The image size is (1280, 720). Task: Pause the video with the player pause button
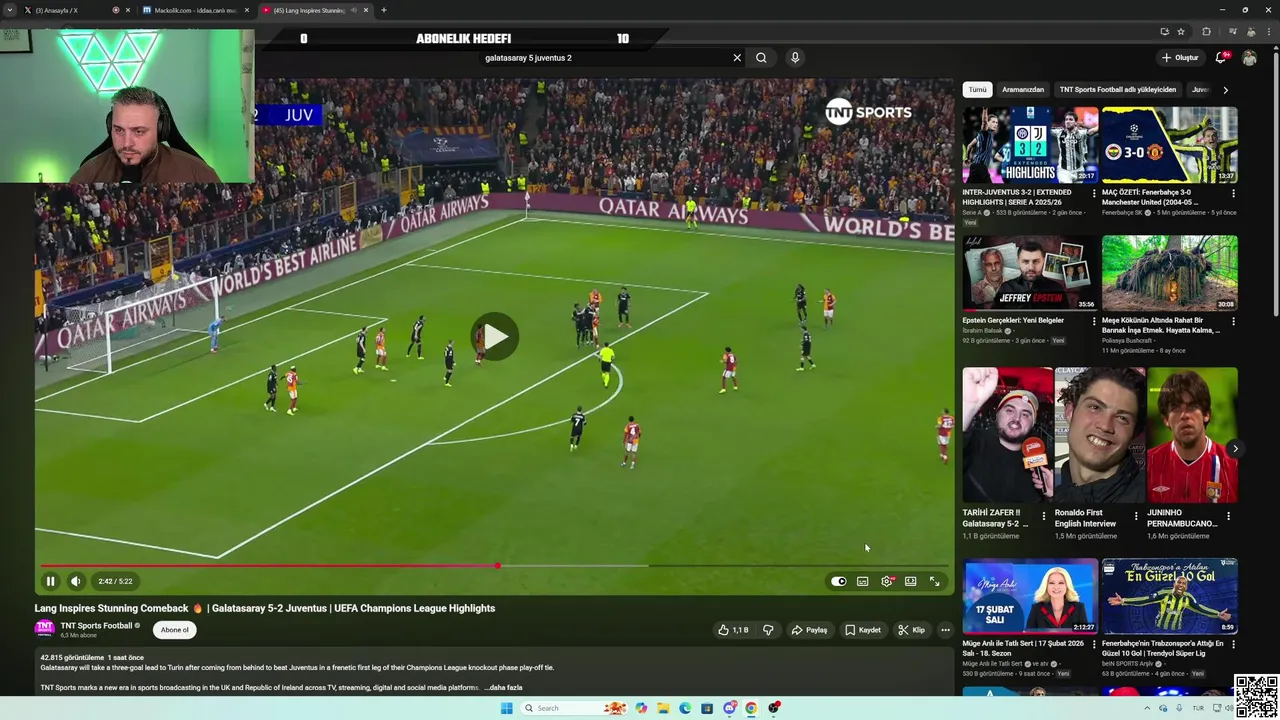[50, 581]
